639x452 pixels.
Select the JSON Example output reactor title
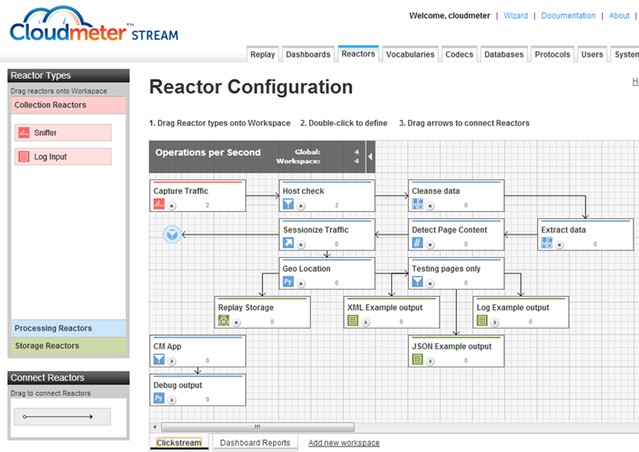tap(452, 346)
